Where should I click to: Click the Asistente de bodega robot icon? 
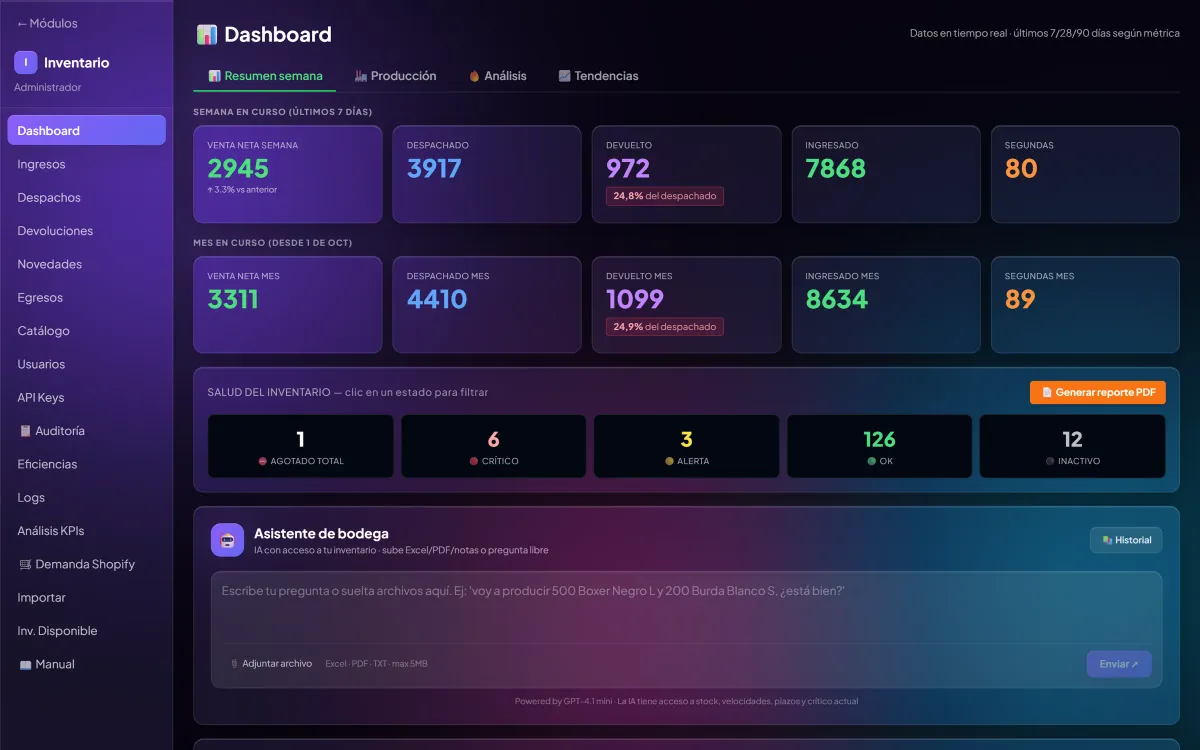tap(227, 540)
